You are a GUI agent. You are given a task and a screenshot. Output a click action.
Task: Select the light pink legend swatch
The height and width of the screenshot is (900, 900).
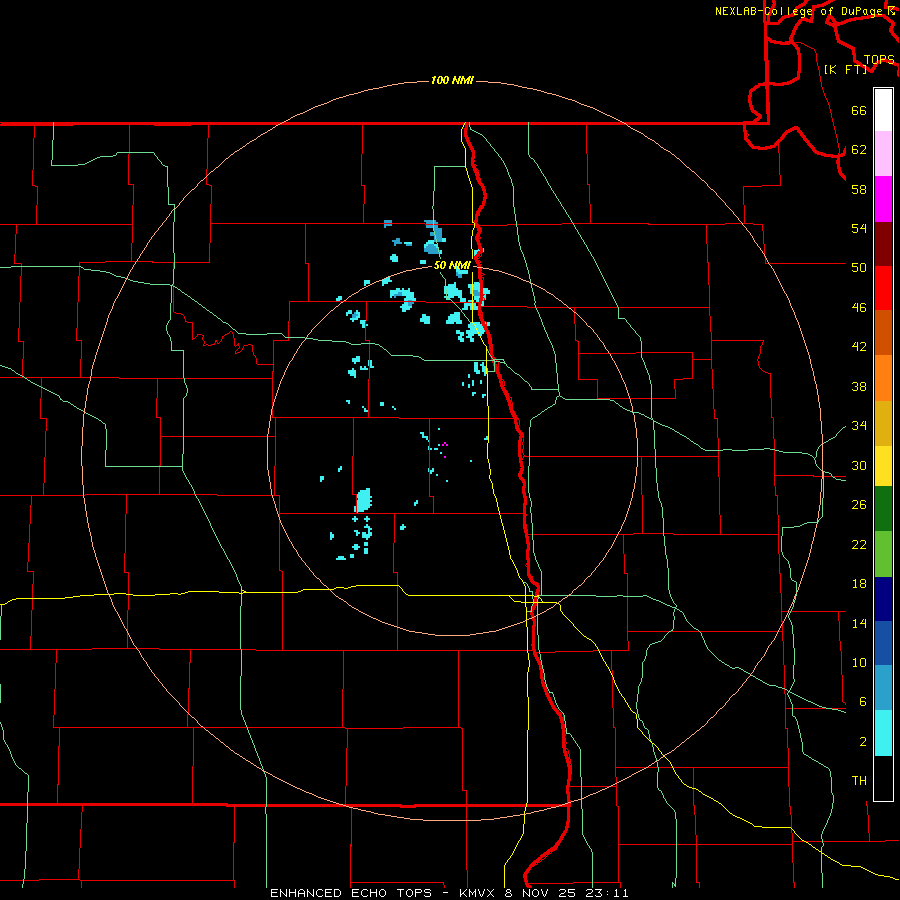pos(883,153)
